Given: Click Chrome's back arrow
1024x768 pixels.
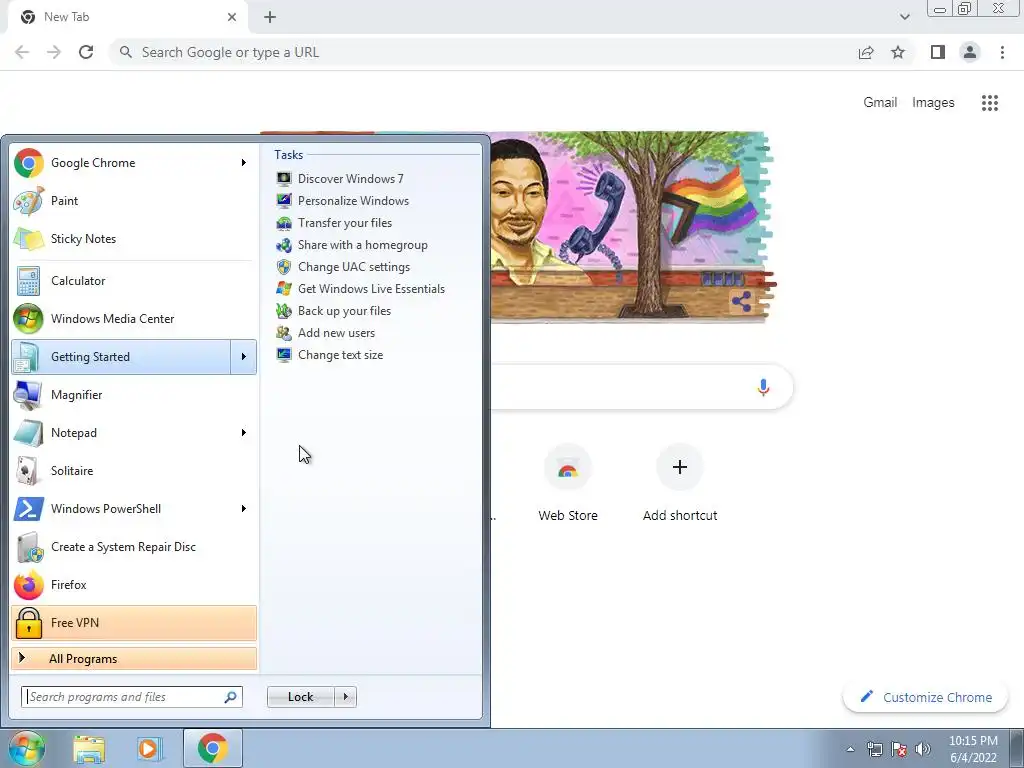Looking at the screenshot, I should [22, 52].
